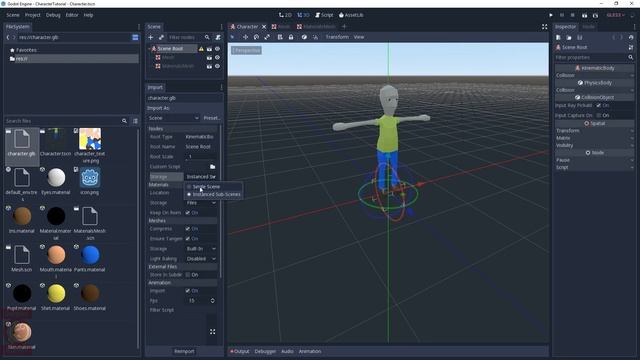Open the Import As Scene dropdown
This screenshot has height=360, width=640.
tap(173, 118)
